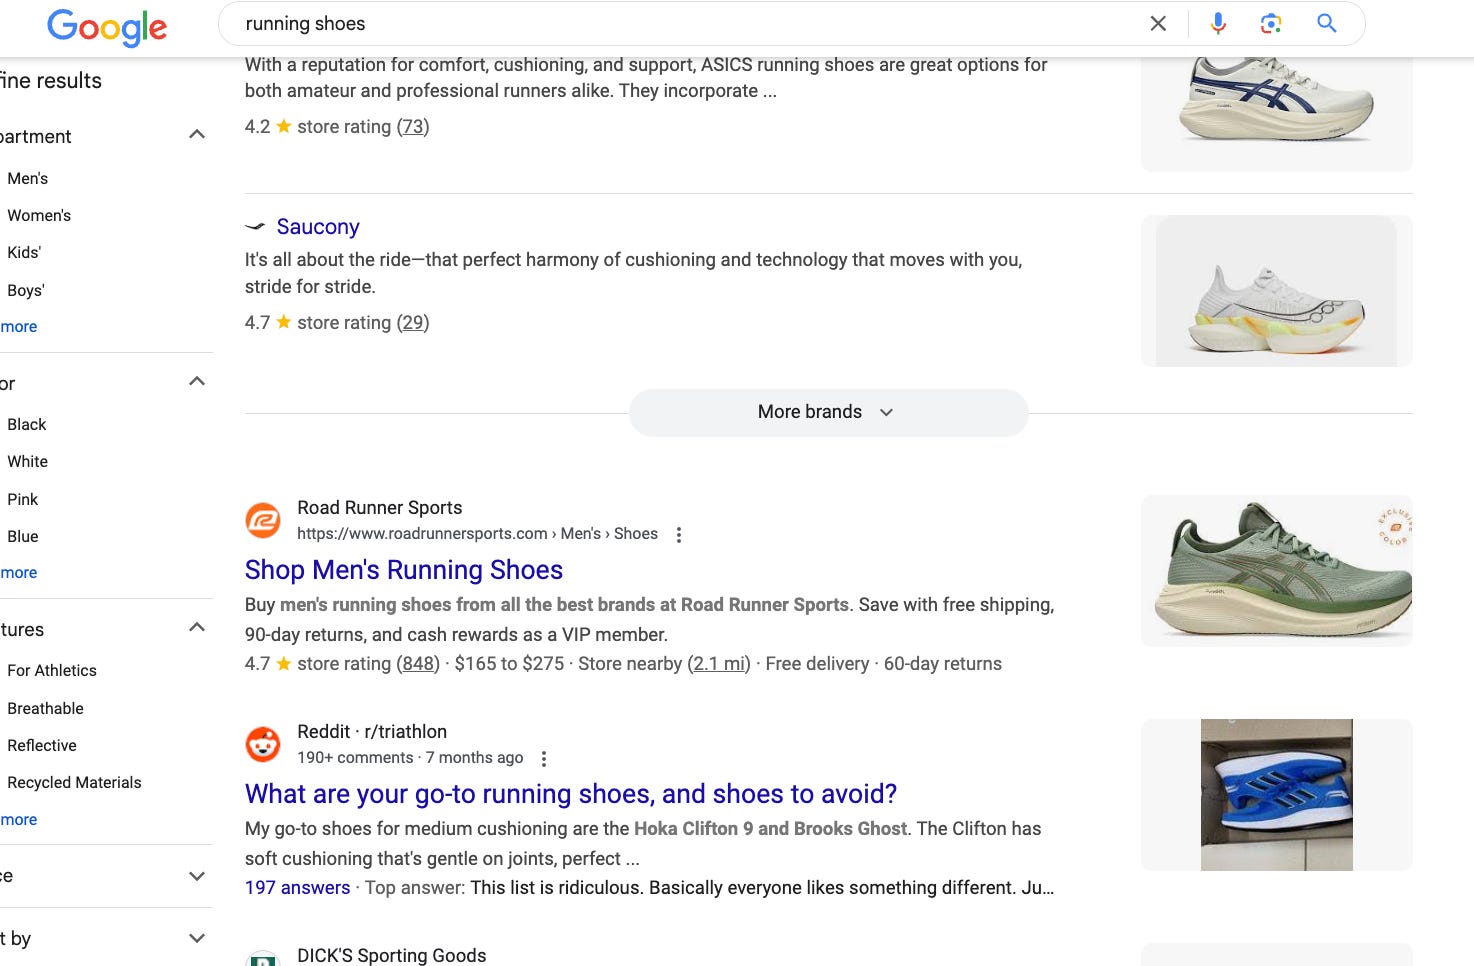This screenshot has height=966, width=1474.
Task: Filter by Recycled Materials feature
Action: point(75,782)
